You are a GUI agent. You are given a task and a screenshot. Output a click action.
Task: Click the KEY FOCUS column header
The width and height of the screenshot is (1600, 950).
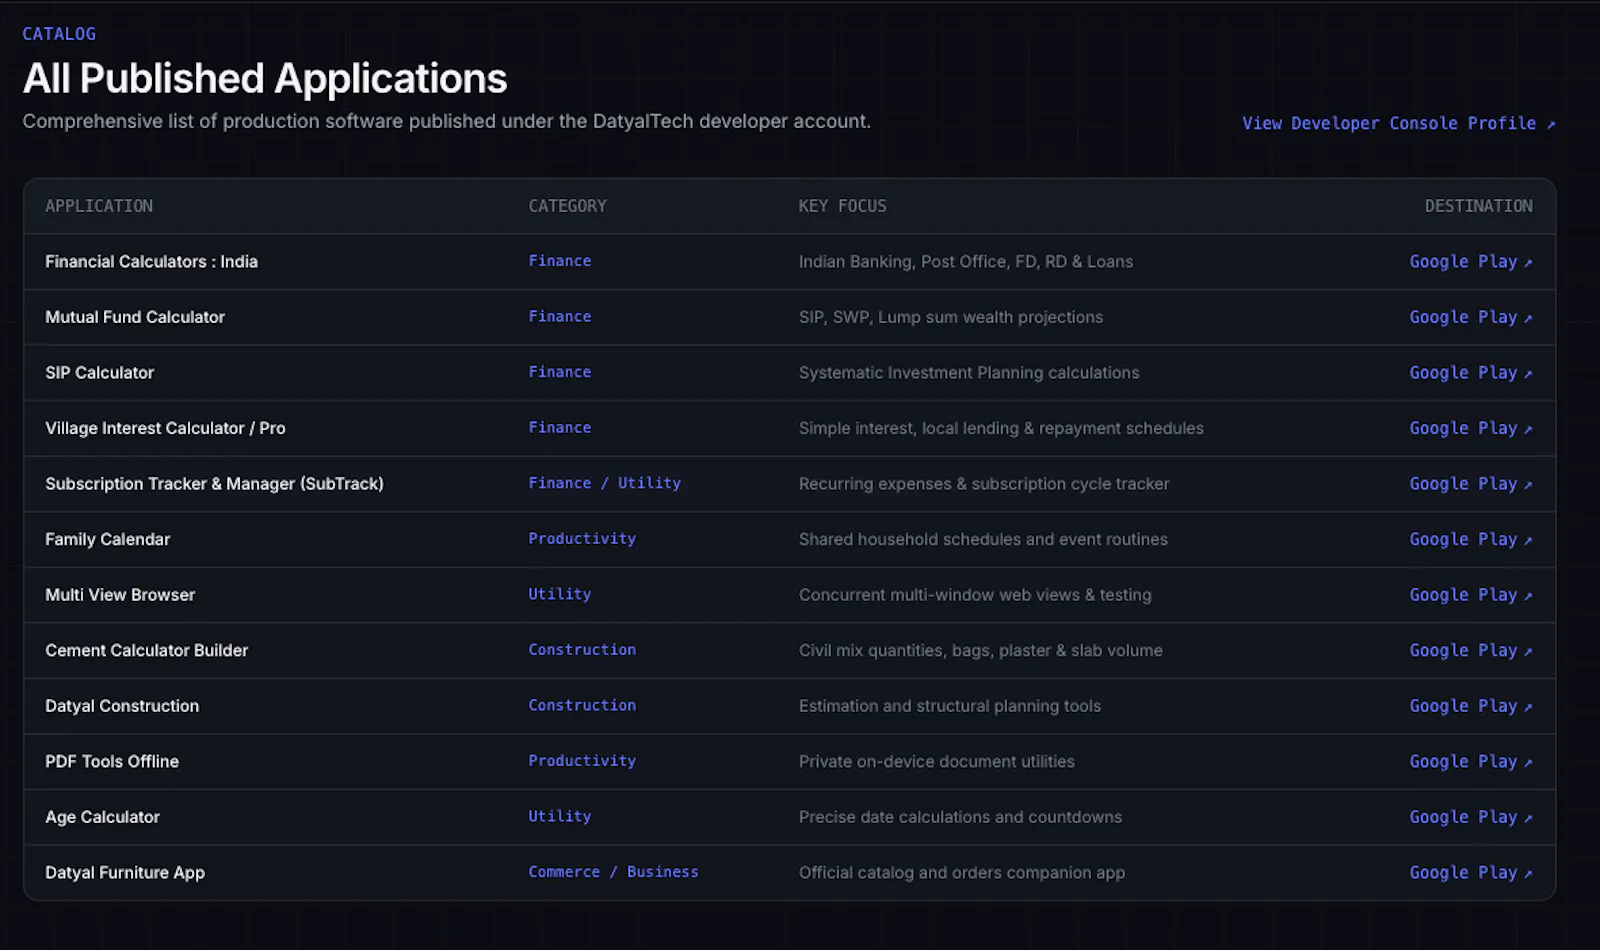click(x=842, y=206)
